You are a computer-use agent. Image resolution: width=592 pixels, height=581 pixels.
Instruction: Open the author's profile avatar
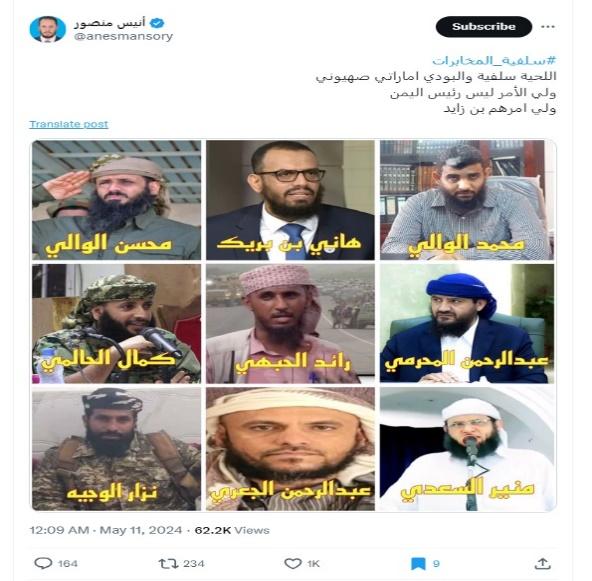pos(48,29)
